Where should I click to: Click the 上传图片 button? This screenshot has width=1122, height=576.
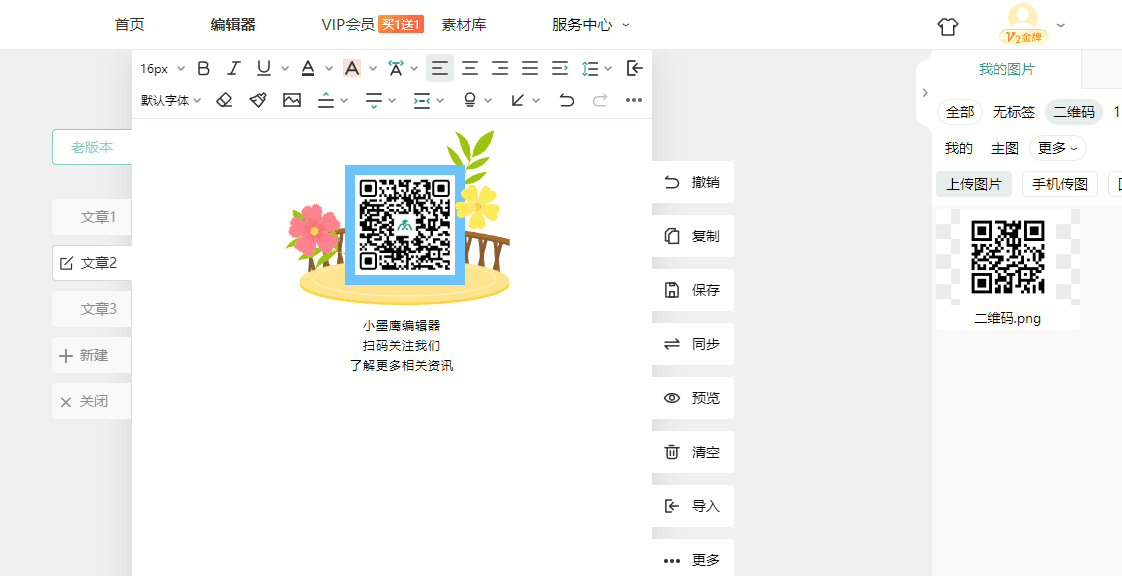pos(974,184)
